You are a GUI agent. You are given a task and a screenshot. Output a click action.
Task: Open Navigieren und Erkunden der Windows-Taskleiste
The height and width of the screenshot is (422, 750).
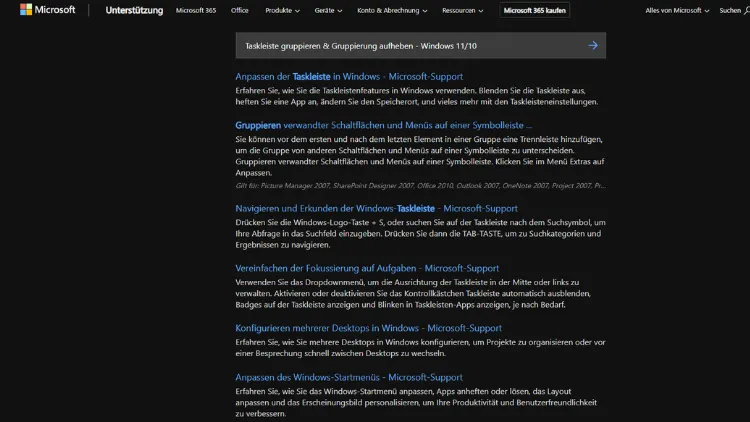(376, 209)
